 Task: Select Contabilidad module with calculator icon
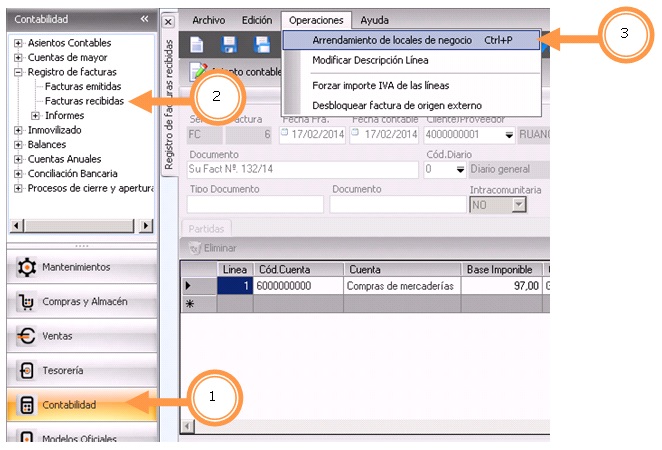24,405
